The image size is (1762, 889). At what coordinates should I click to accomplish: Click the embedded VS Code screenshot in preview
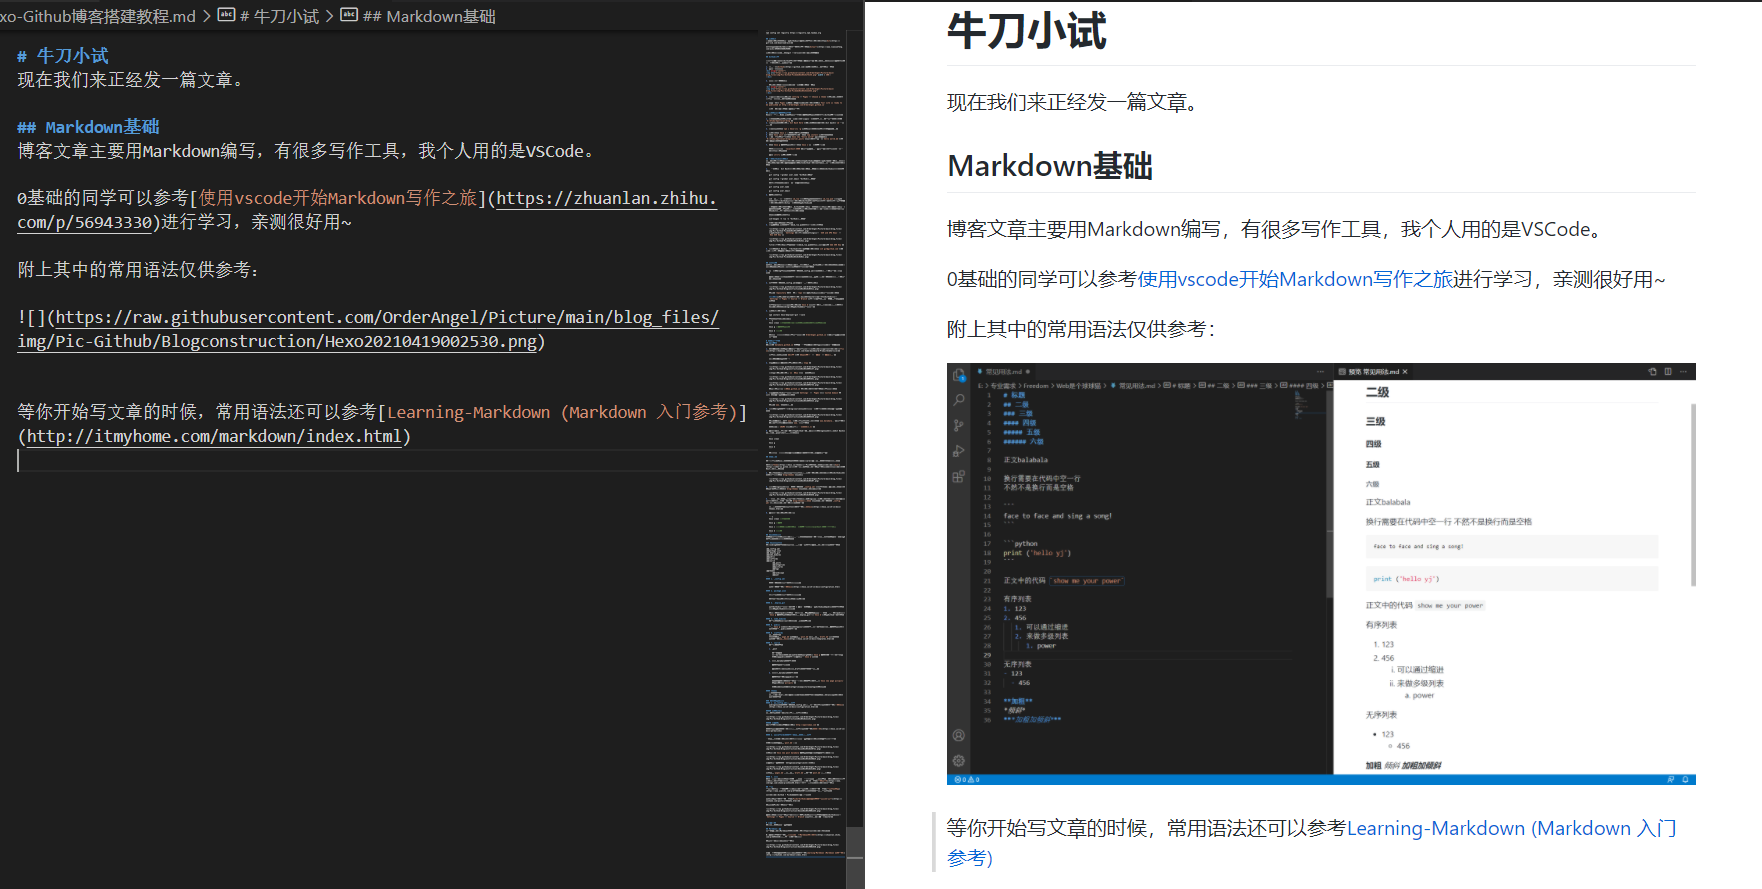point(1321,574)
